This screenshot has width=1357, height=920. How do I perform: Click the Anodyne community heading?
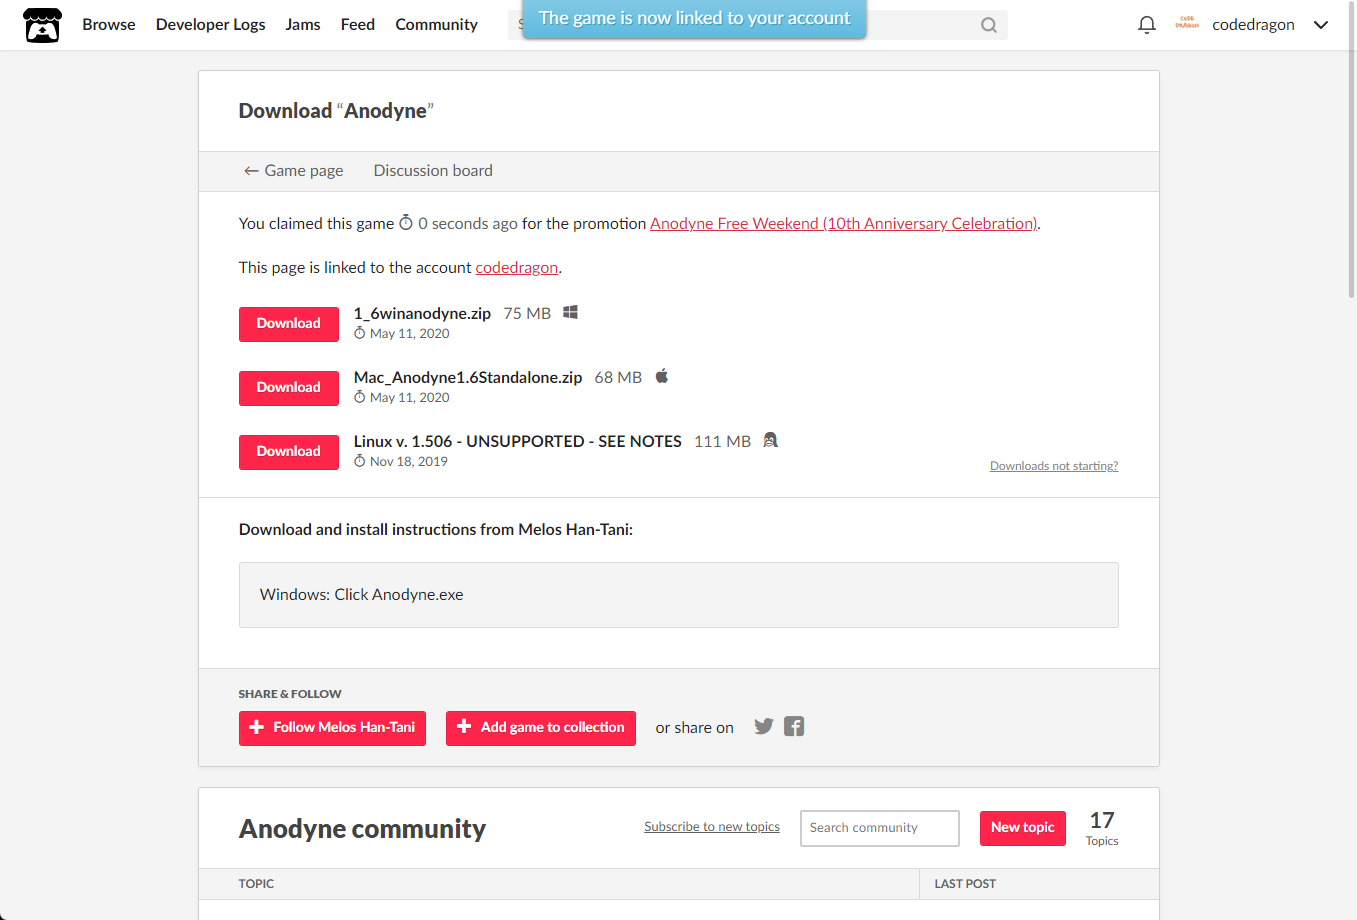(362, 829)
